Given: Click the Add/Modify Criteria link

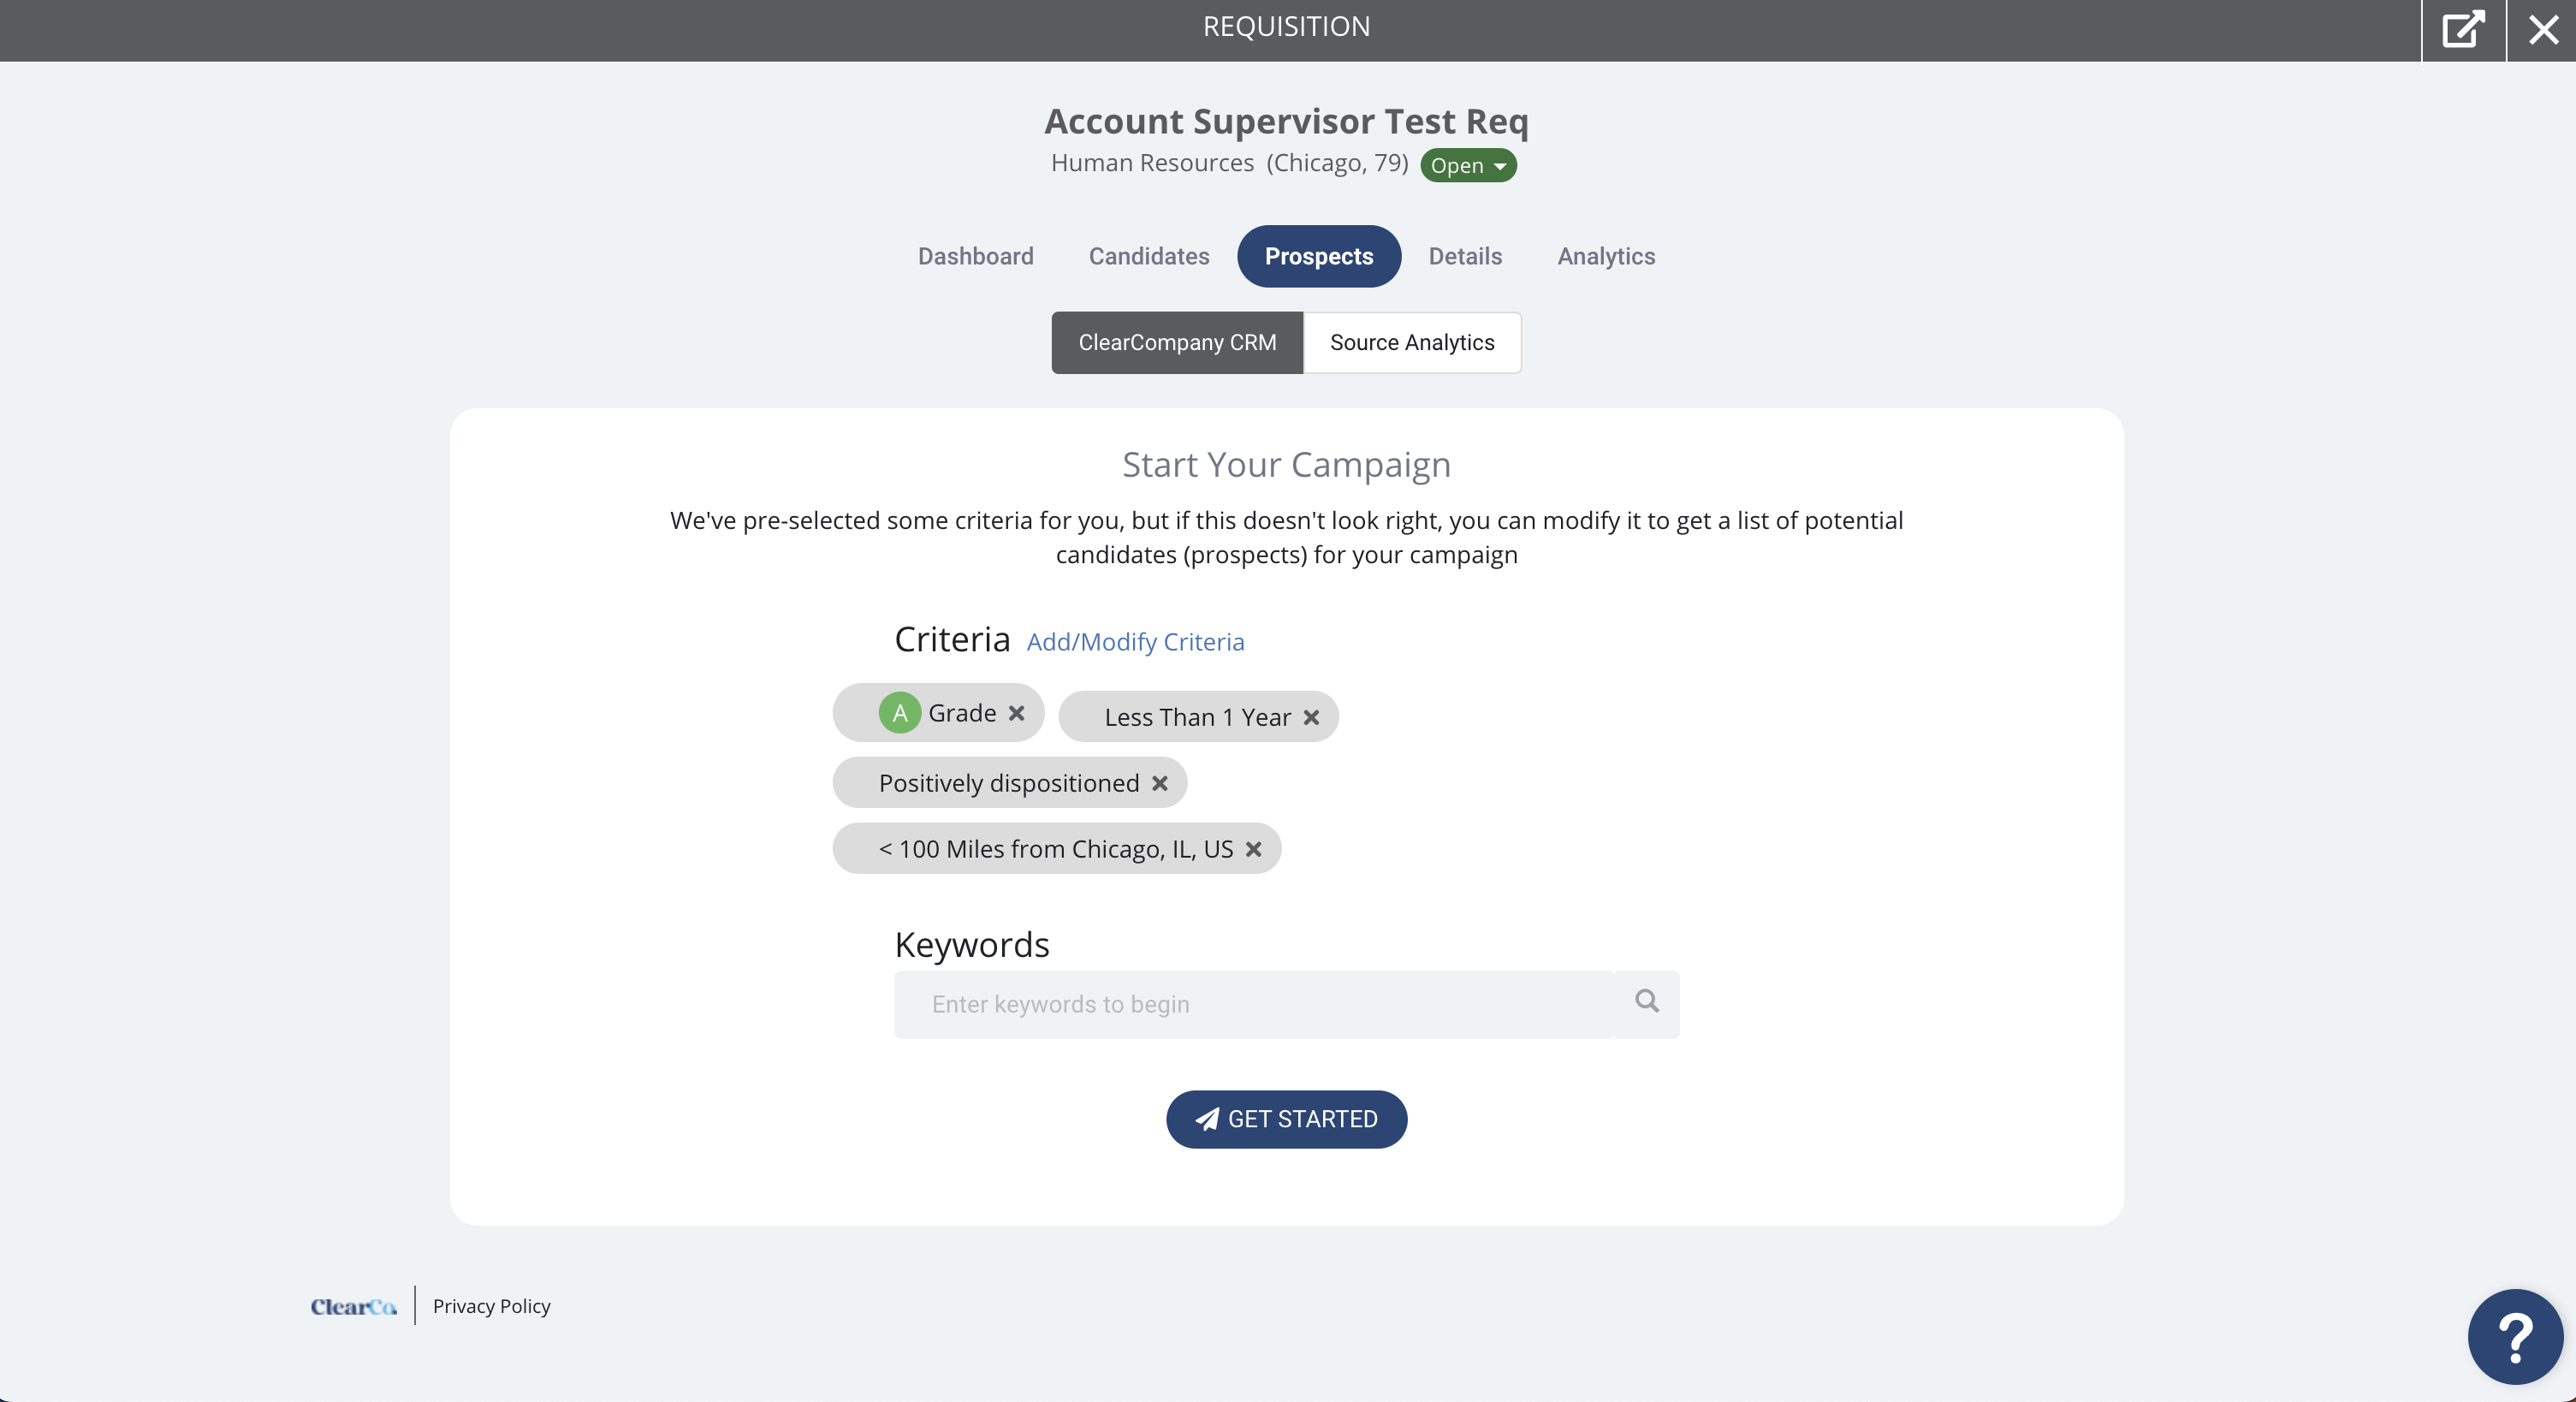Looking at the screenshot, I should click(x=1135, y=642).
